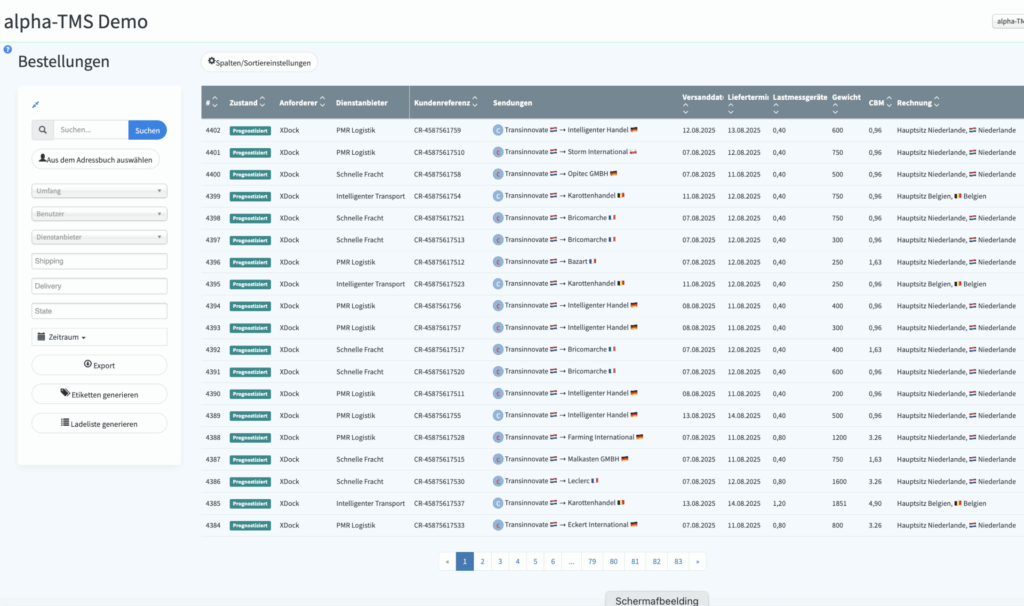
Task: Open Spalten/Sortiereinstellungen settings
Action: (259, 62)
